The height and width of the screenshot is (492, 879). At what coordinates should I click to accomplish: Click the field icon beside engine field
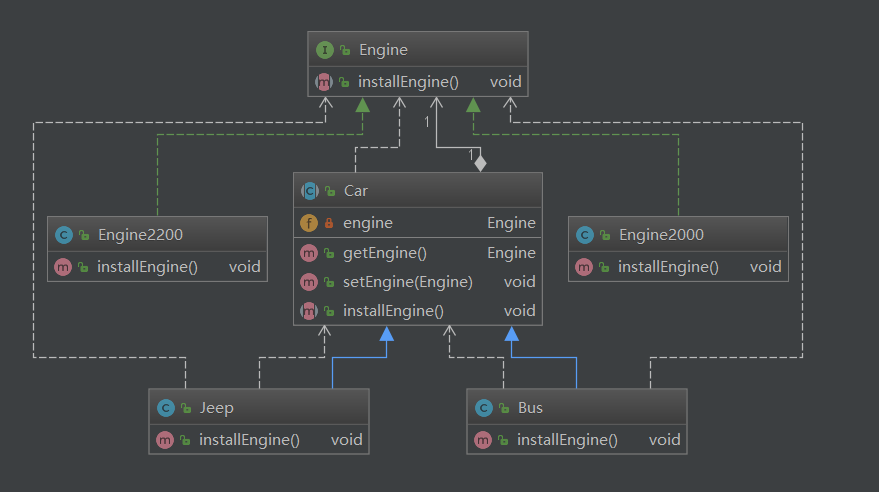click(309, 223)
